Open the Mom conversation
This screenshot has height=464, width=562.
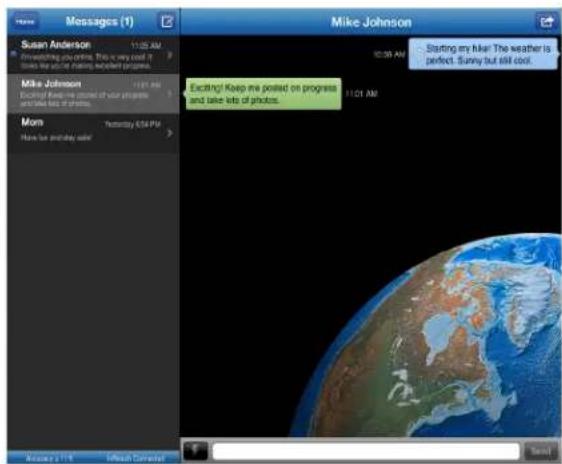click(93, 133)
